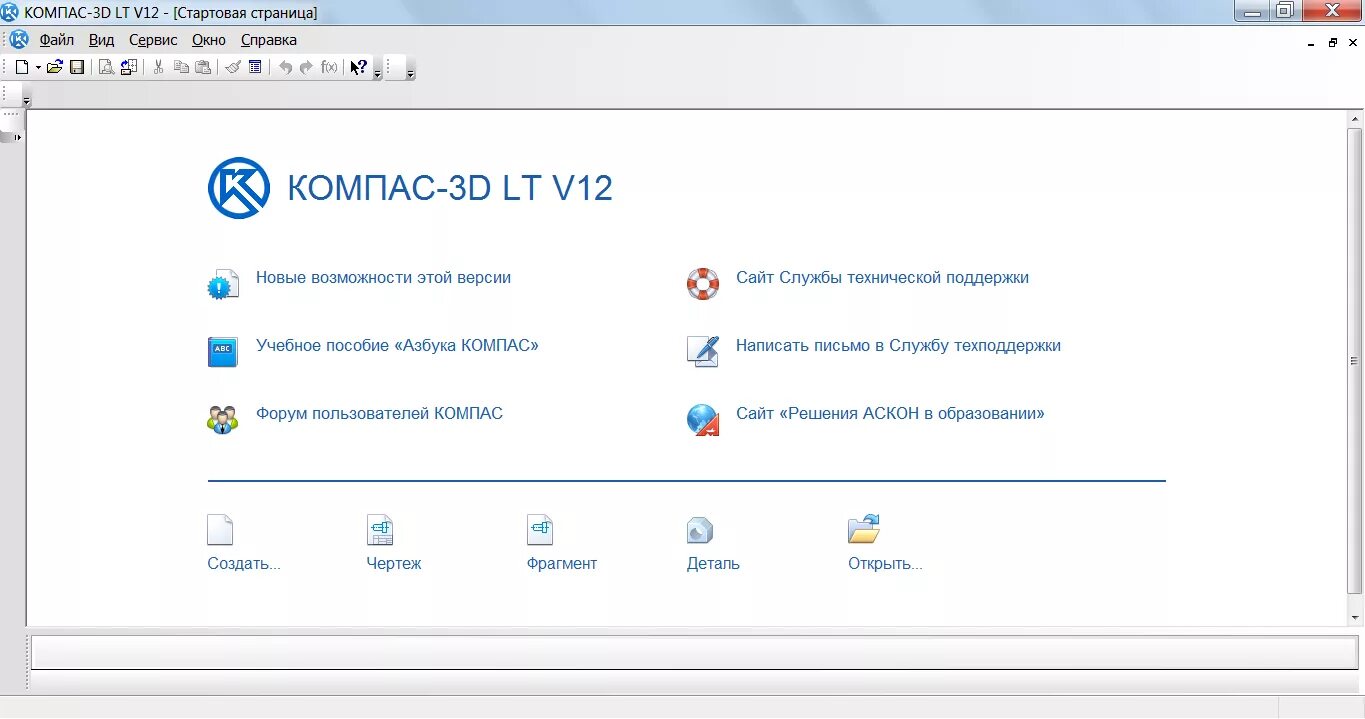Close the inner Start page document
The width and height of the screenshot is (1365, 719).
pos(1353,43)
